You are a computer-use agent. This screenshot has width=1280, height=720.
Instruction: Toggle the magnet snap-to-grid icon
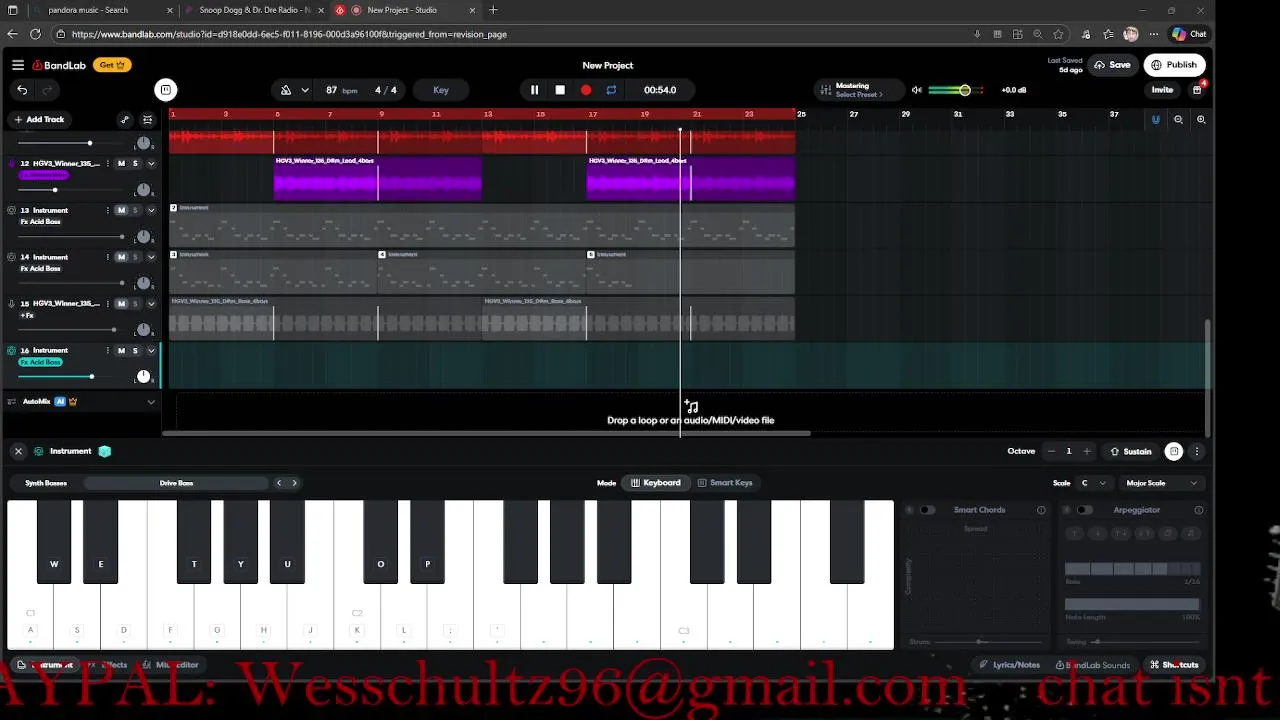(x=1155, y=119)
